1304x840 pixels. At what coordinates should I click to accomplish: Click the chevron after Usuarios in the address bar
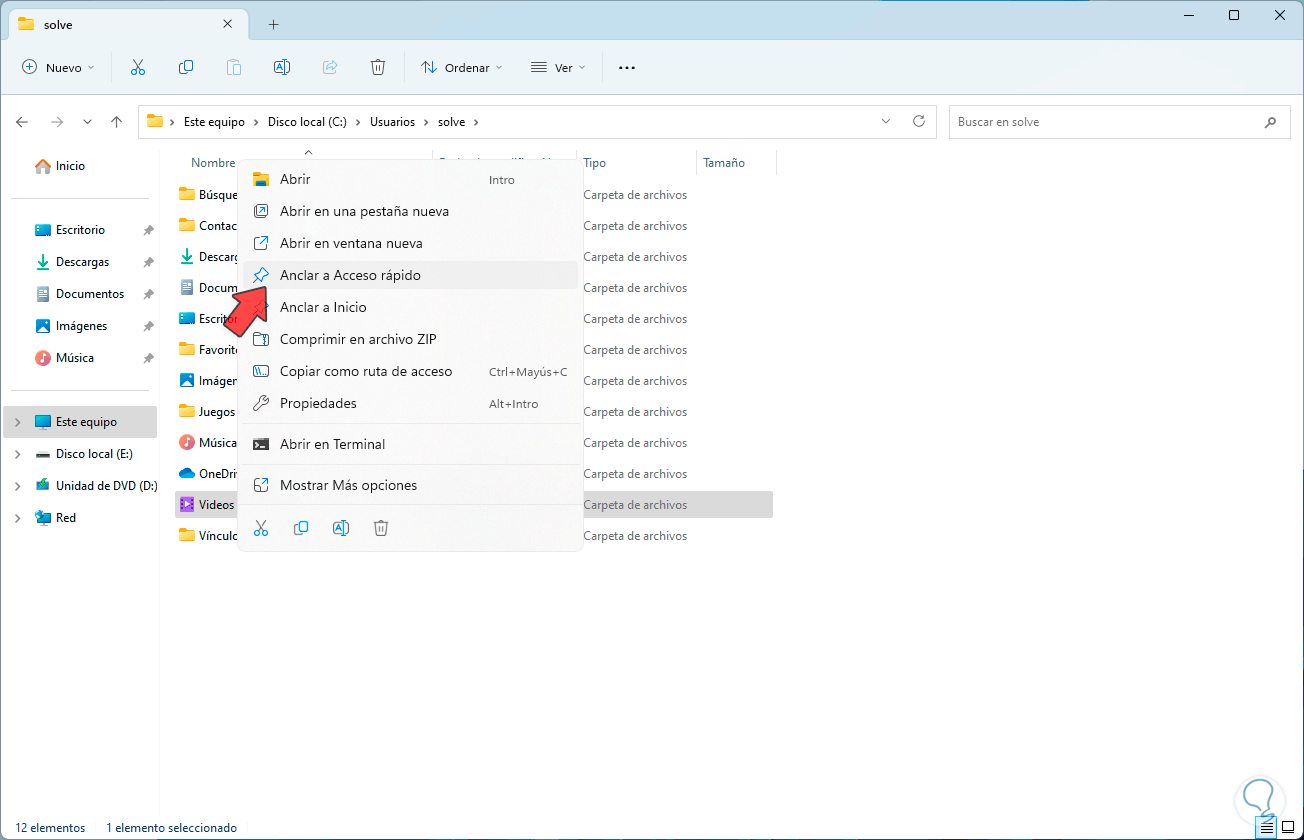pyautogui.click(x=426, y=122)
